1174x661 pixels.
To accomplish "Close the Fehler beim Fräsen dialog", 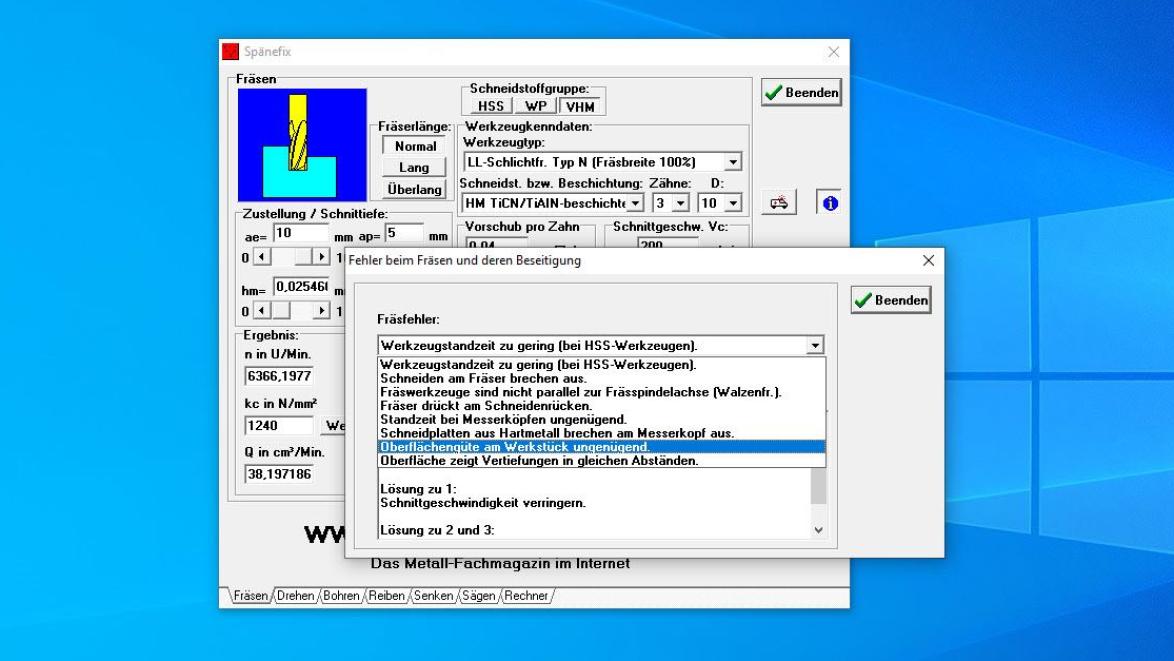I will point(928,261).
